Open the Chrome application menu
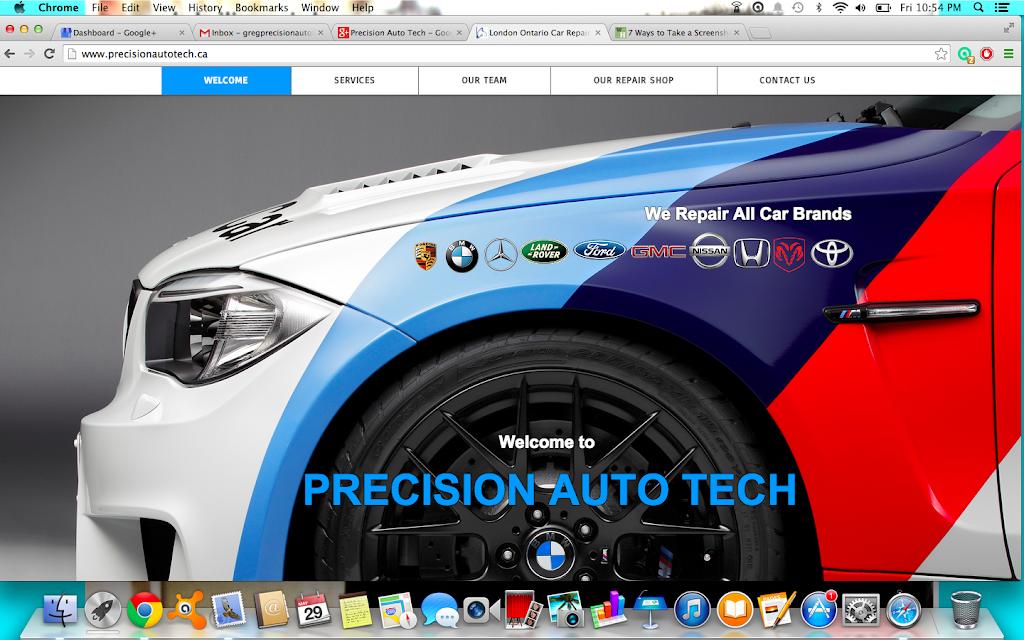 point(58,8)
